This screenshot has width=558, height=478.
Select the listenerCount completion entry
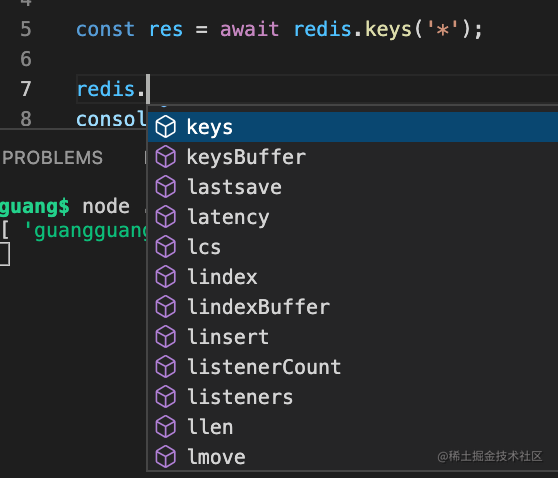pos(352,367)
